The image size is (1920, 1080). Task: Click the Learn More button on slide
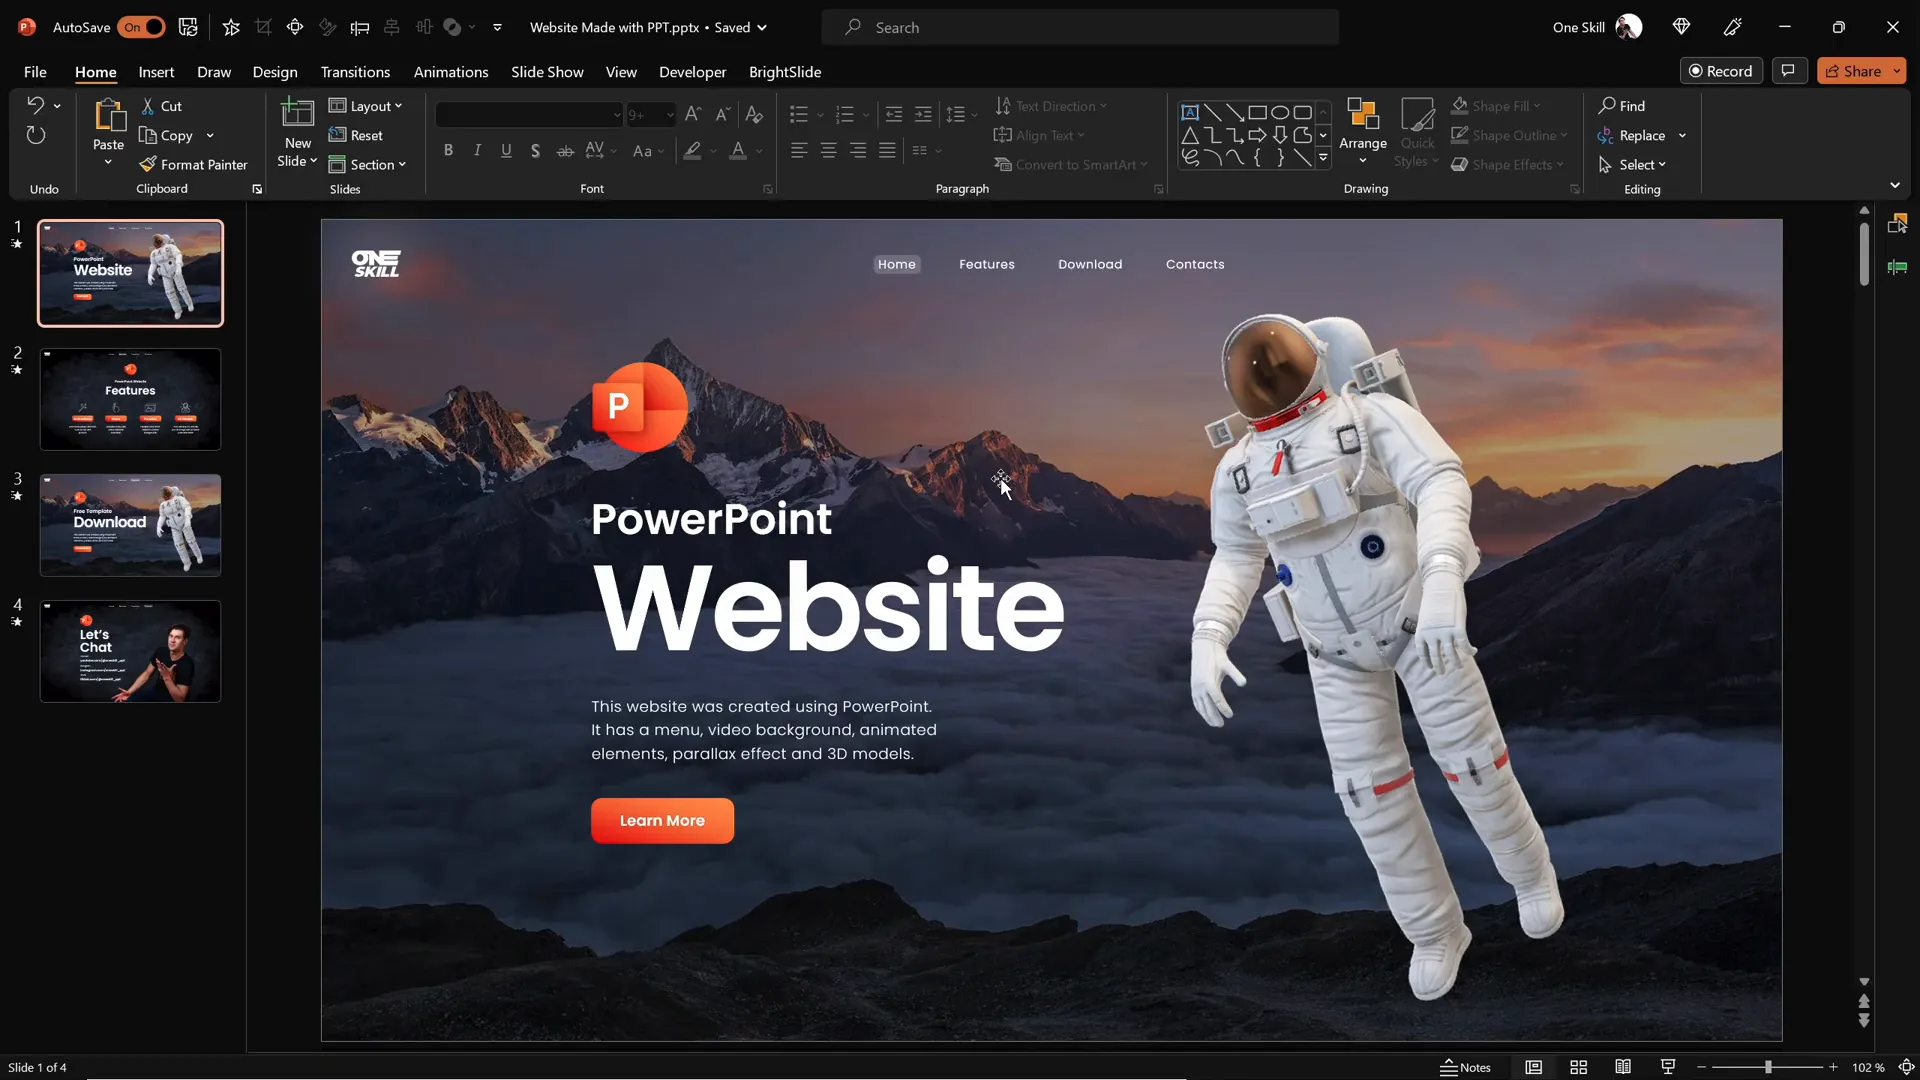(x=662, y=820)
